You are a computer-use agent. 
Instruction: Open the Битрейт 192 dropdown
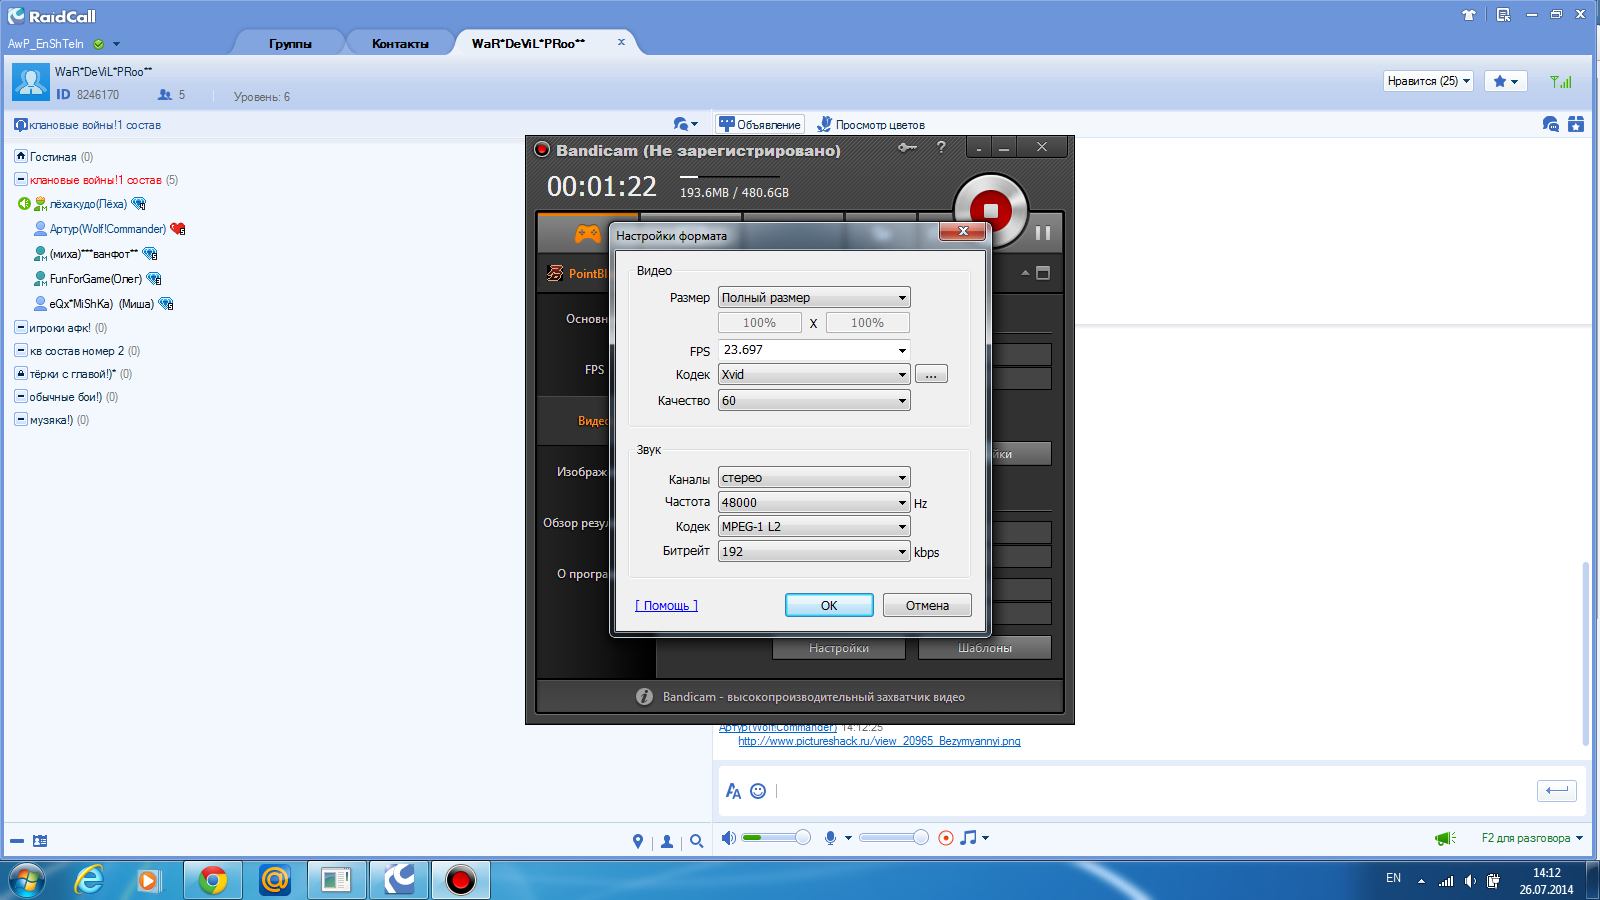(814, 552)
